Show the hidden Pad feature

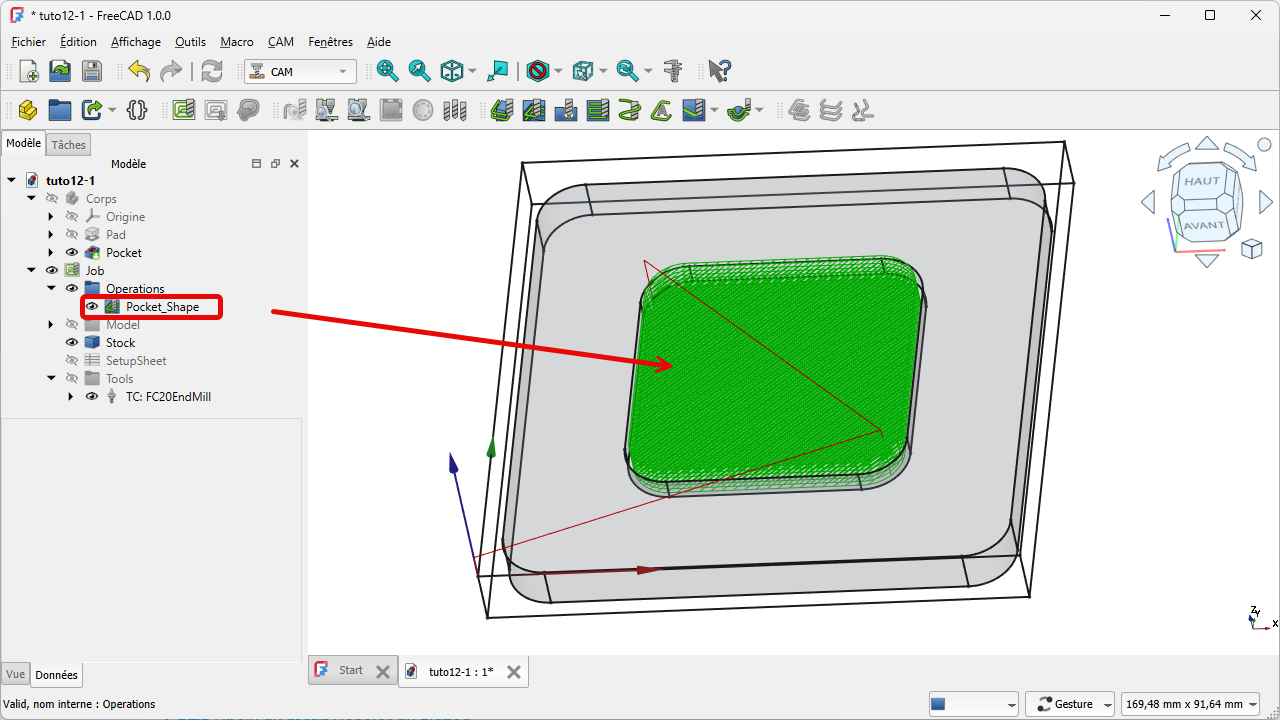click(71, 235)
